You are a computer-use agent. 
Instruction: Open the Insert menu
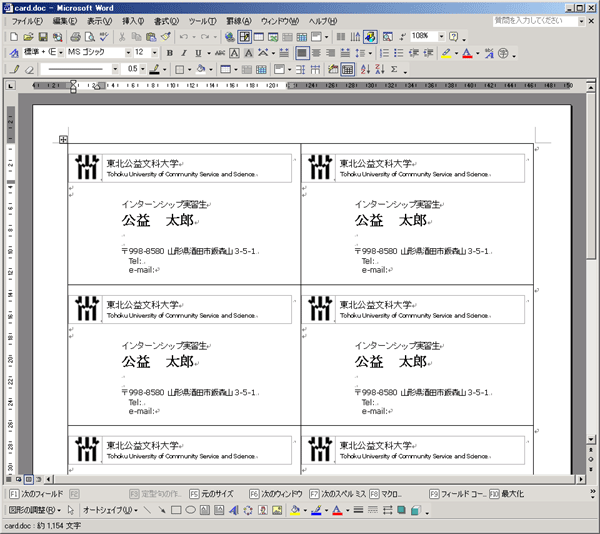pos(133,21)
